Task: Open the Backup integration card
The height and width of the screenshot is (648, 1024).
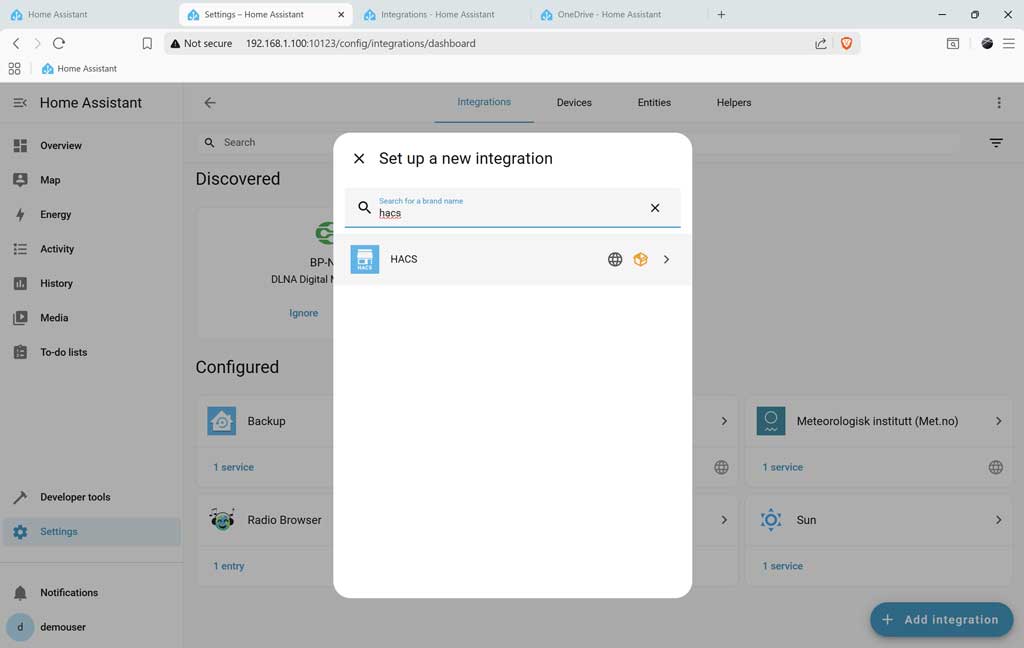Action: coord(266,421)
